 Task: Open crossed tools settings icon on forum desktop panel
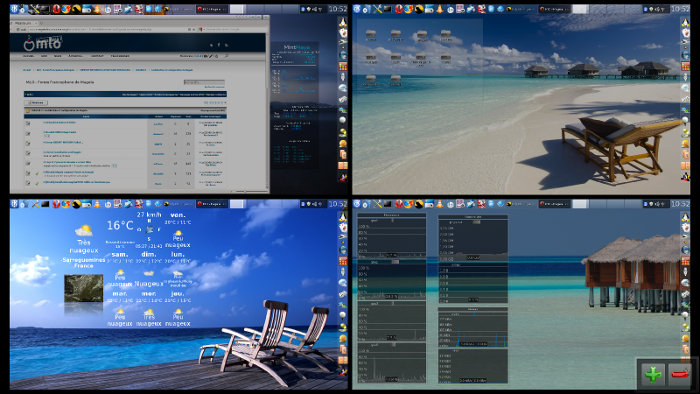tap(34, 9)
